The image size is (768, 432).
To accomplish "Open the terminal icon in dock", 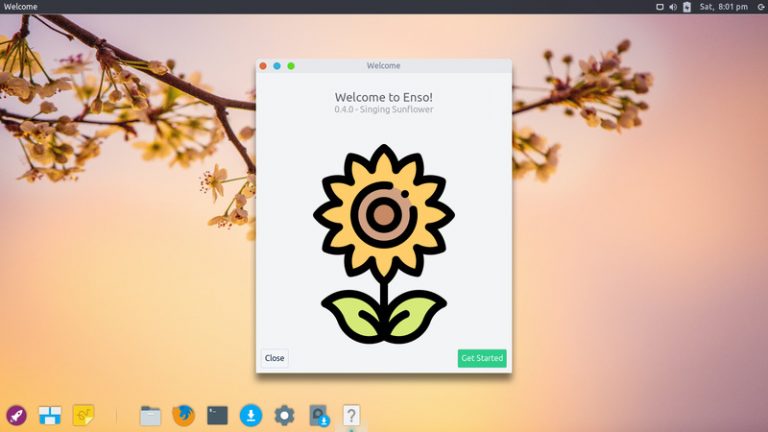I will (217, 415).
